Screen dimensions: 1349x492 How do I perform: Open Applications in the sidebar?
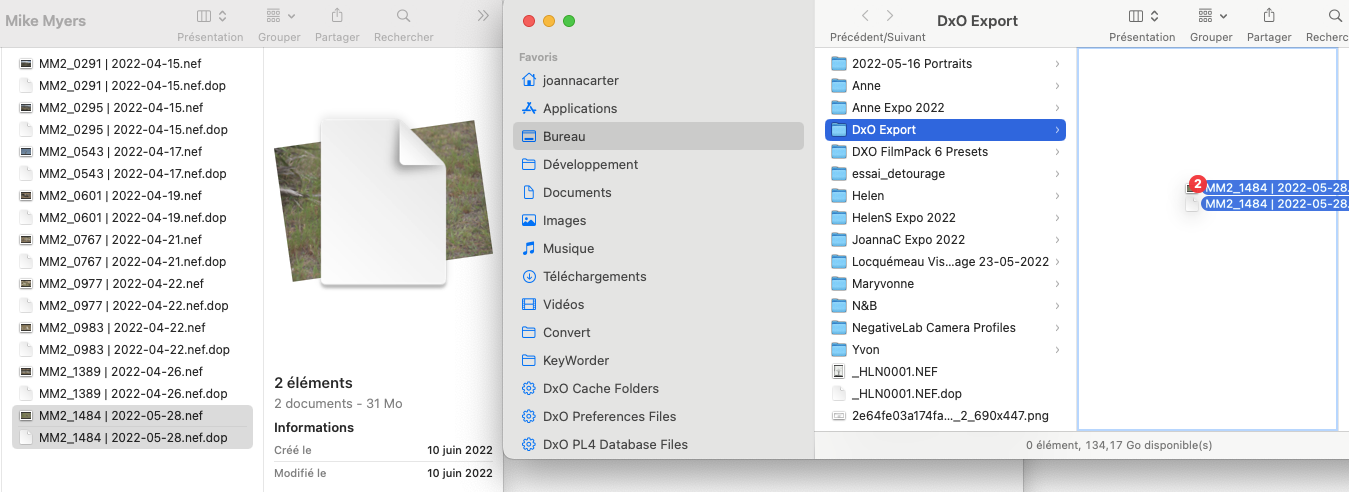[x=579, y=108]
